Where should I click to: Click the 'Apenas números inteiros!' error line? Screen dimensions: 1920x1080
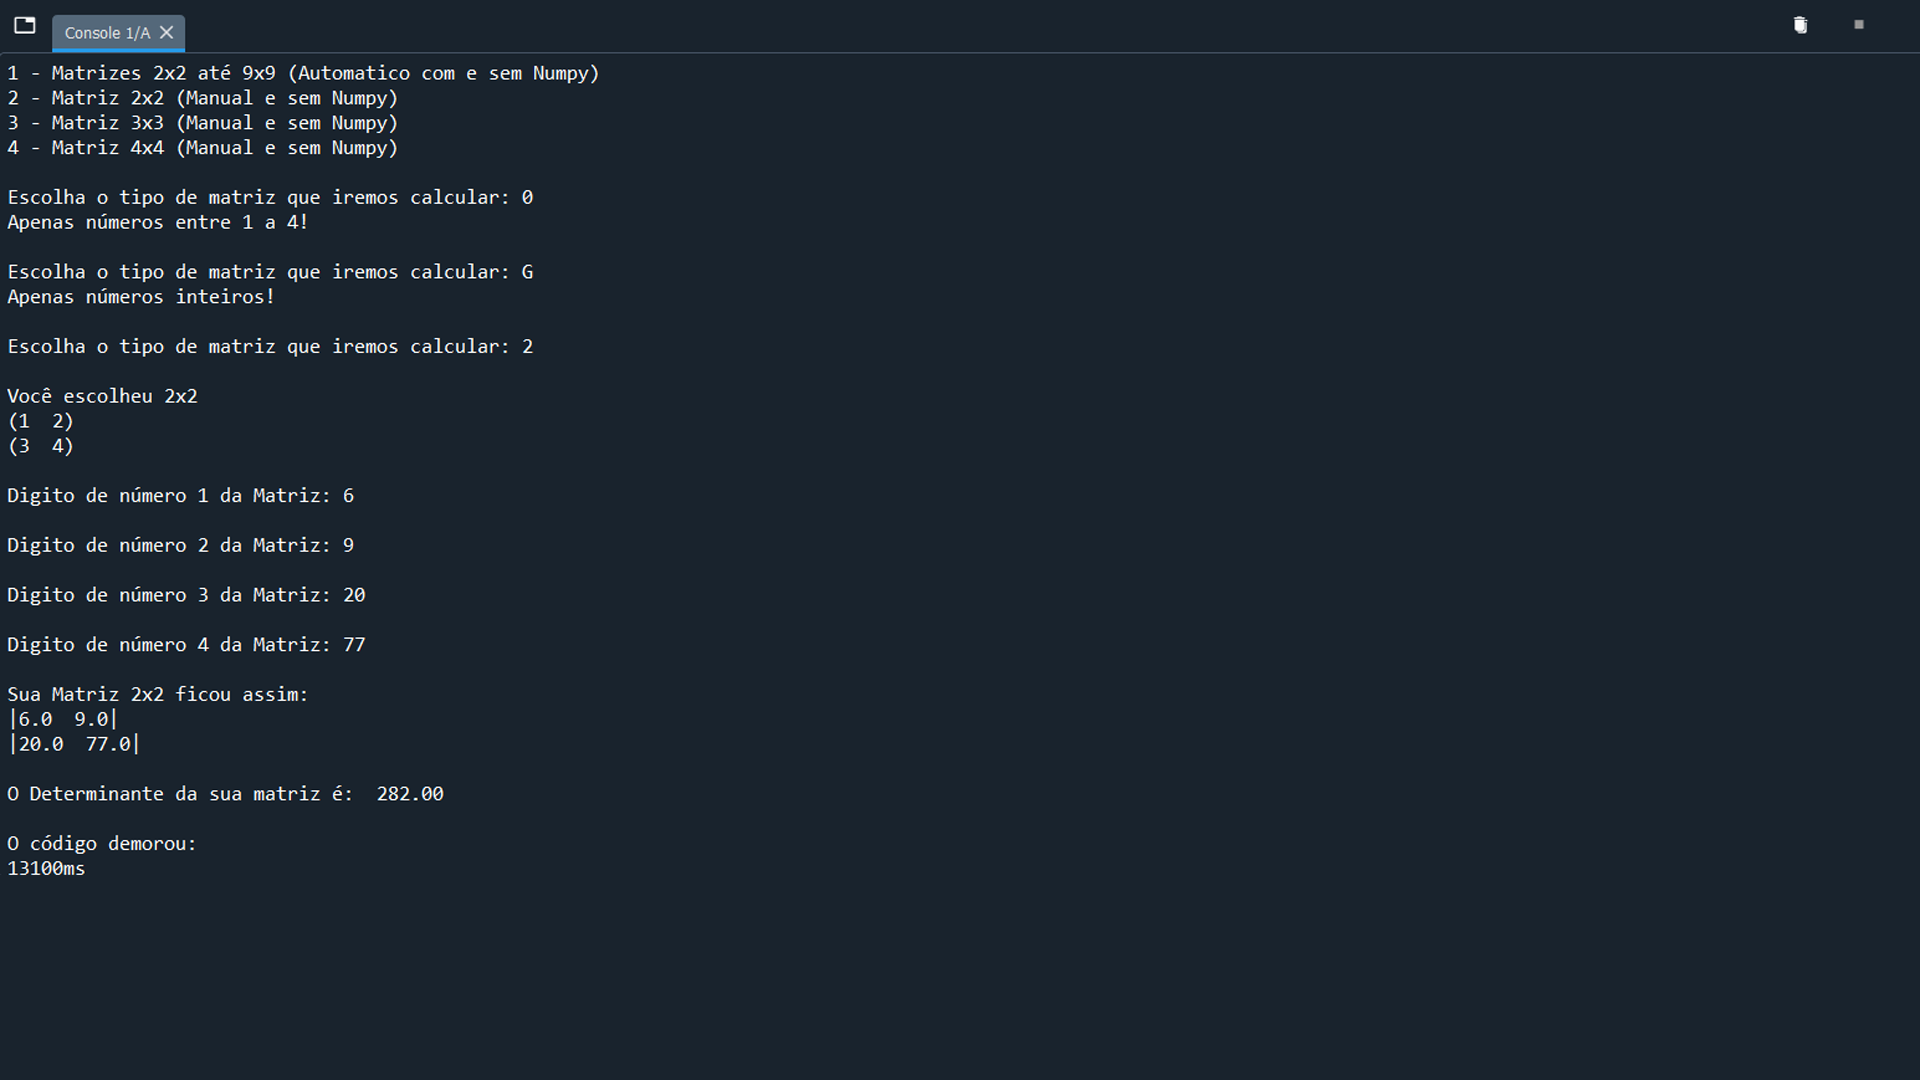(x=140, y=297)
